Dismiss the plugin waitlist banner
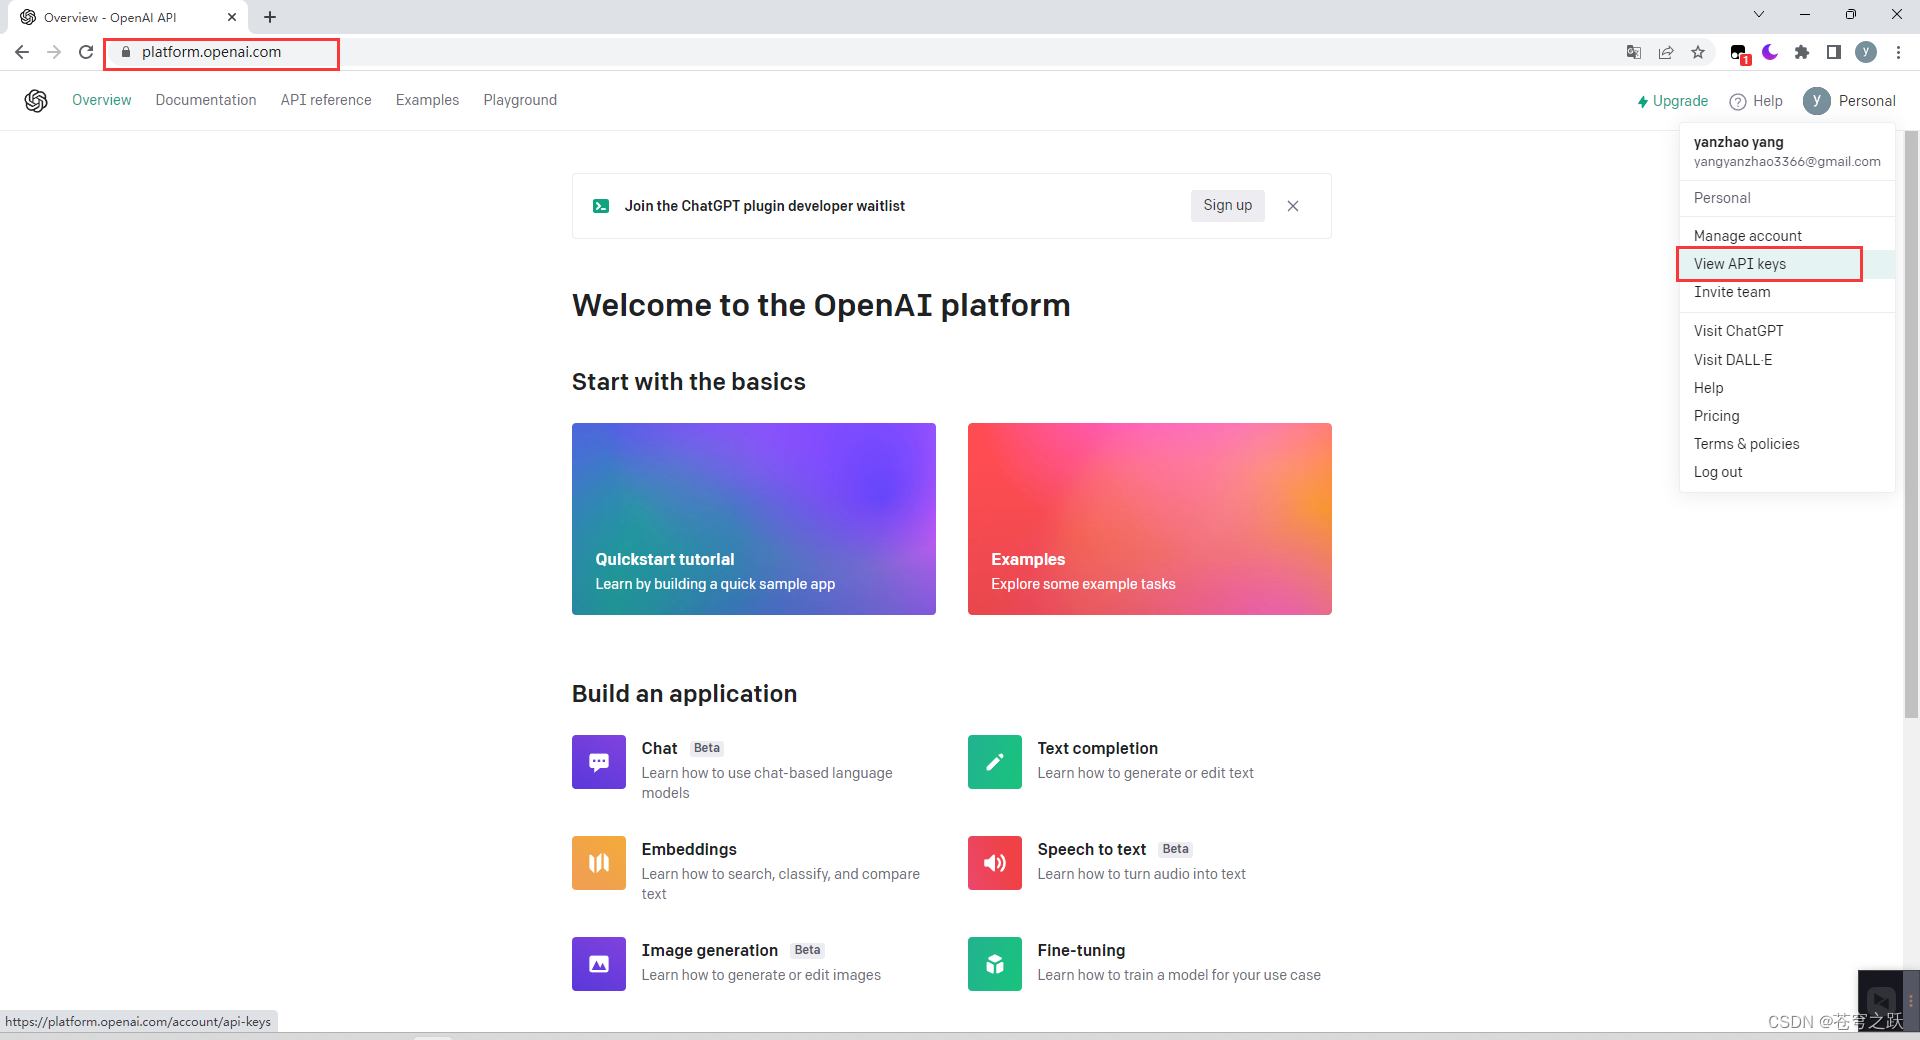Viewport: 1920px width, 1040px height. pos(1293,206)
